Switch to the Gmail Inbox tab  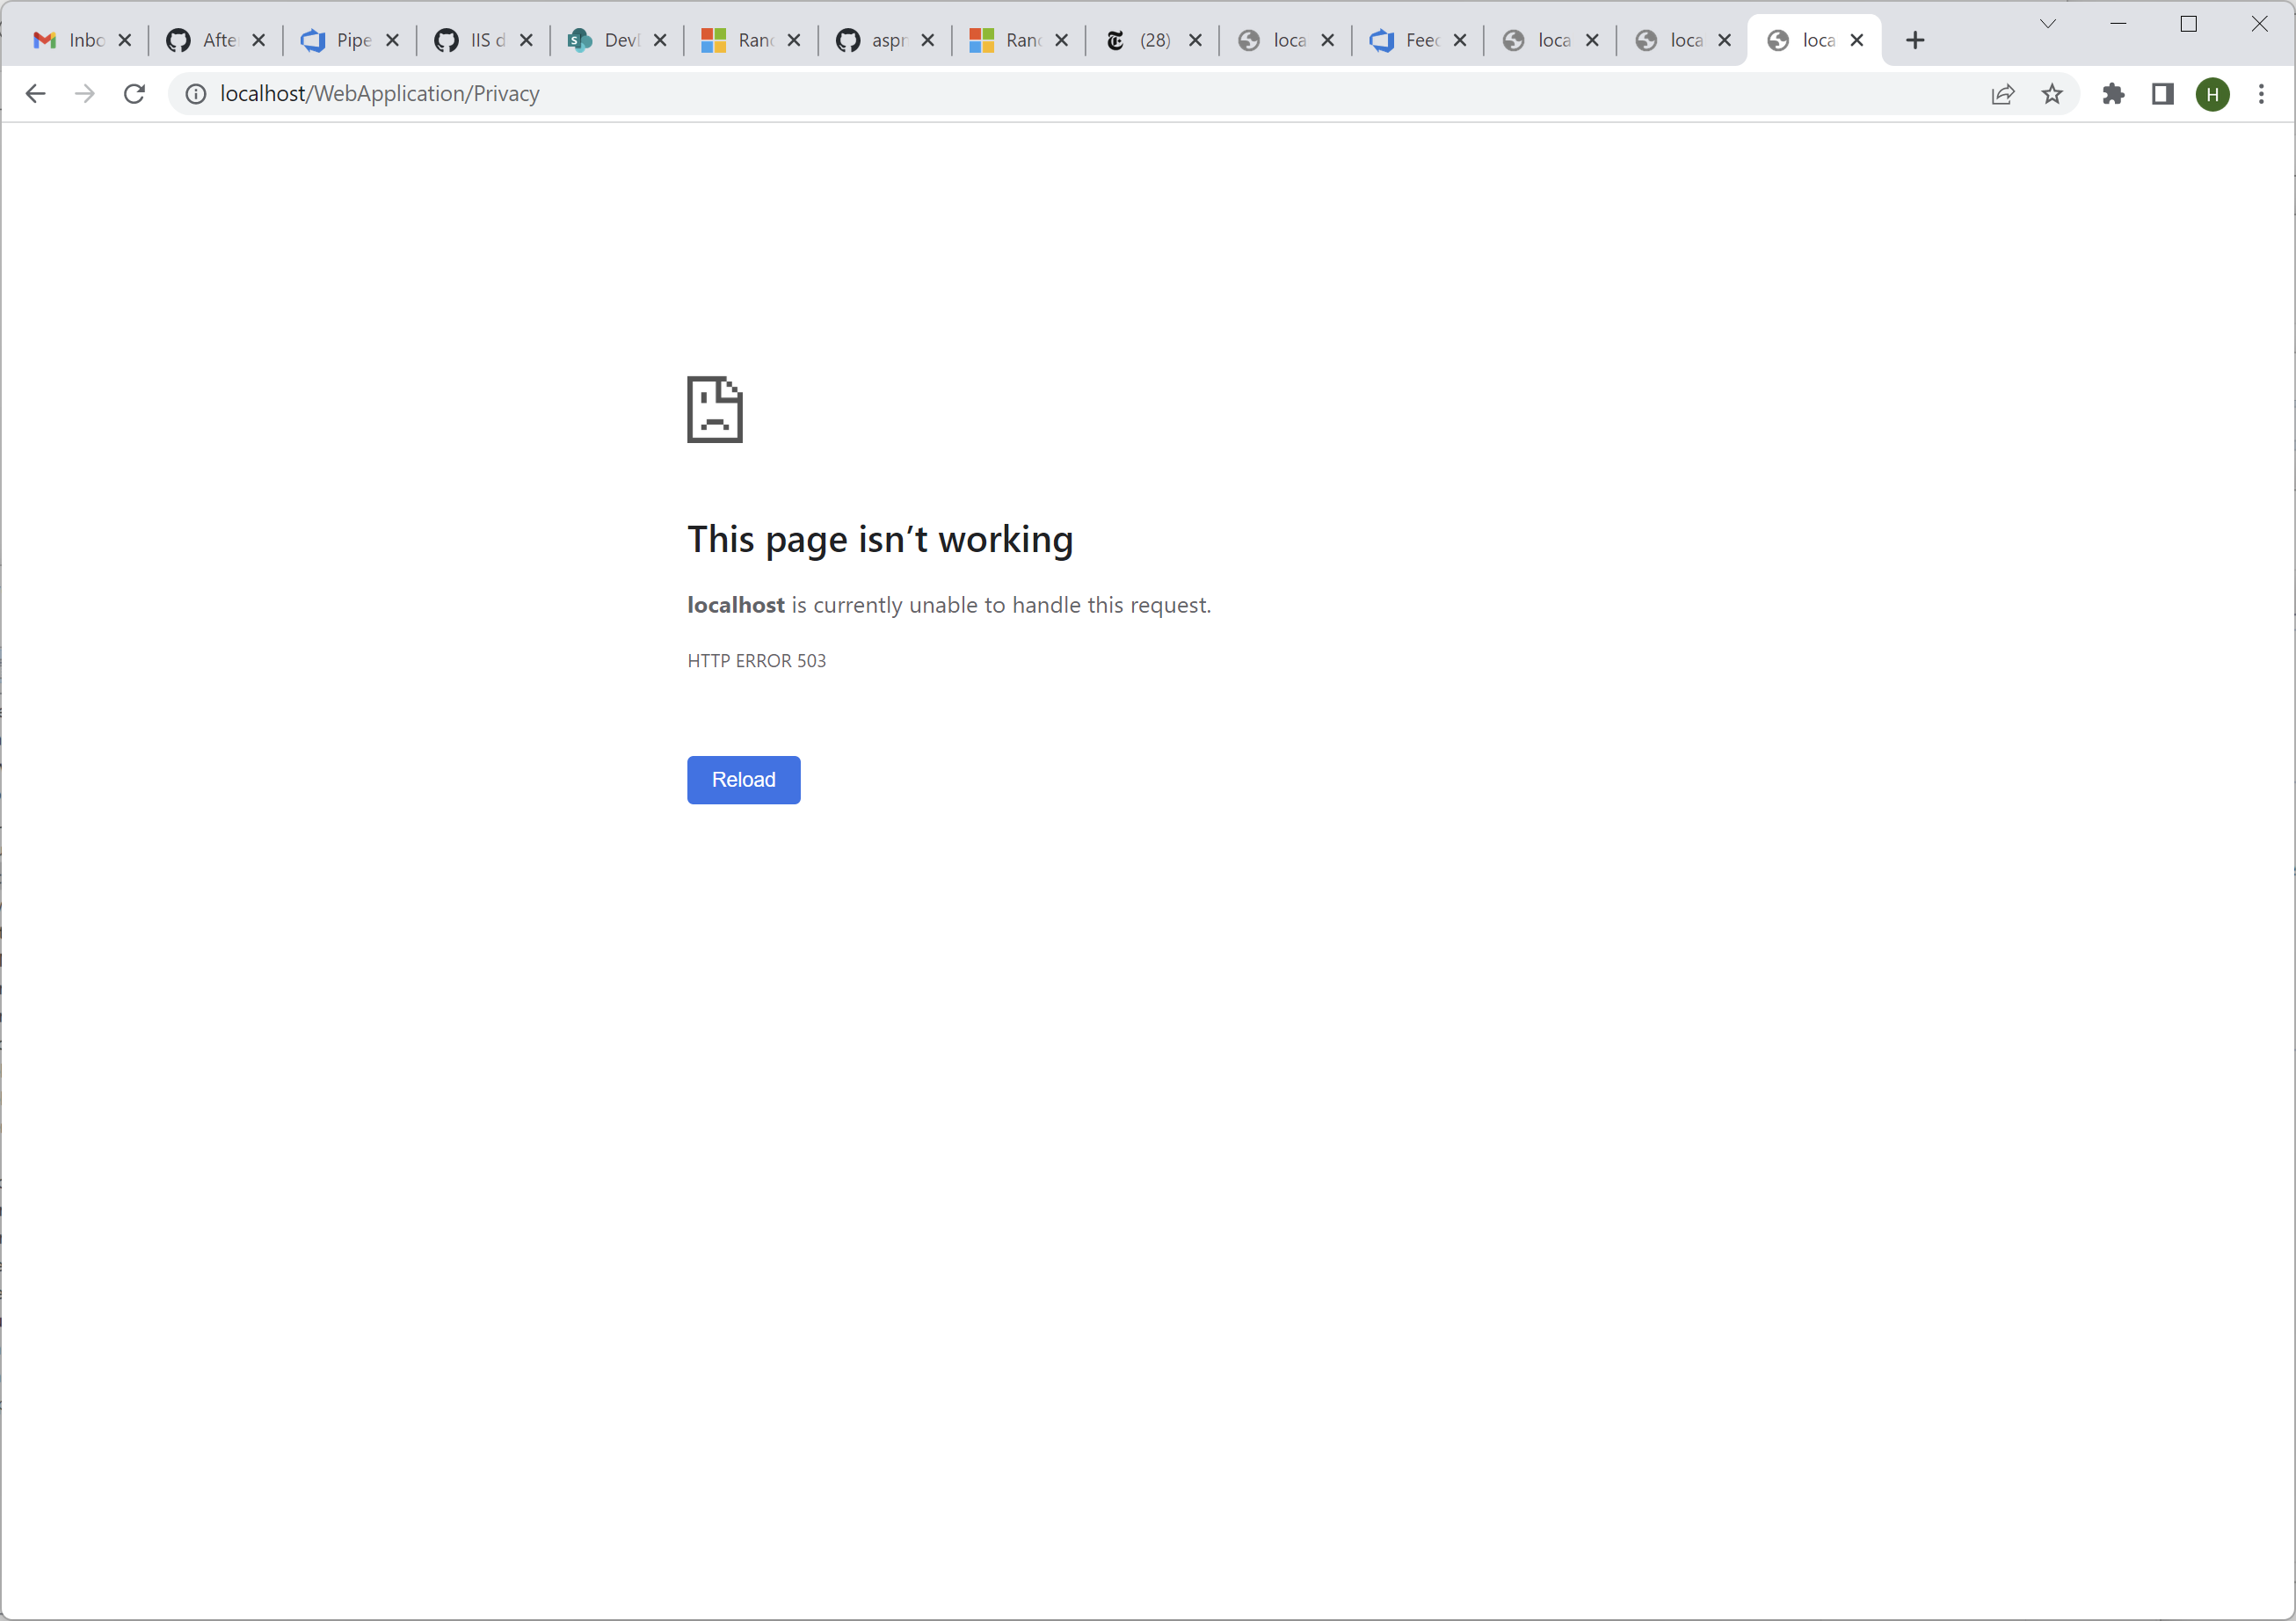[80, 40]
